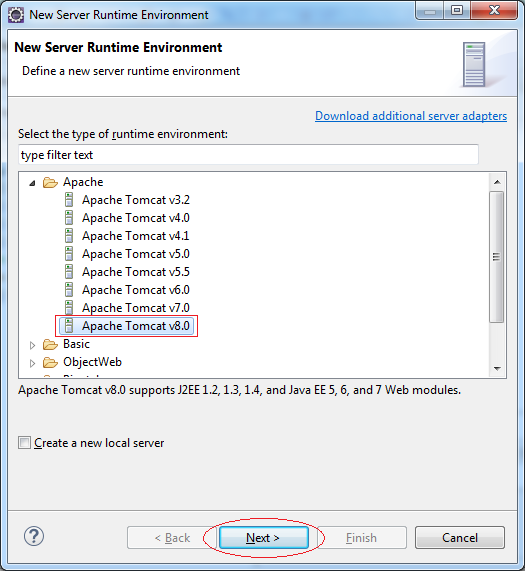Click the ObjectWeb folder icon
The image size is (525, 571).
coord(50,362)
